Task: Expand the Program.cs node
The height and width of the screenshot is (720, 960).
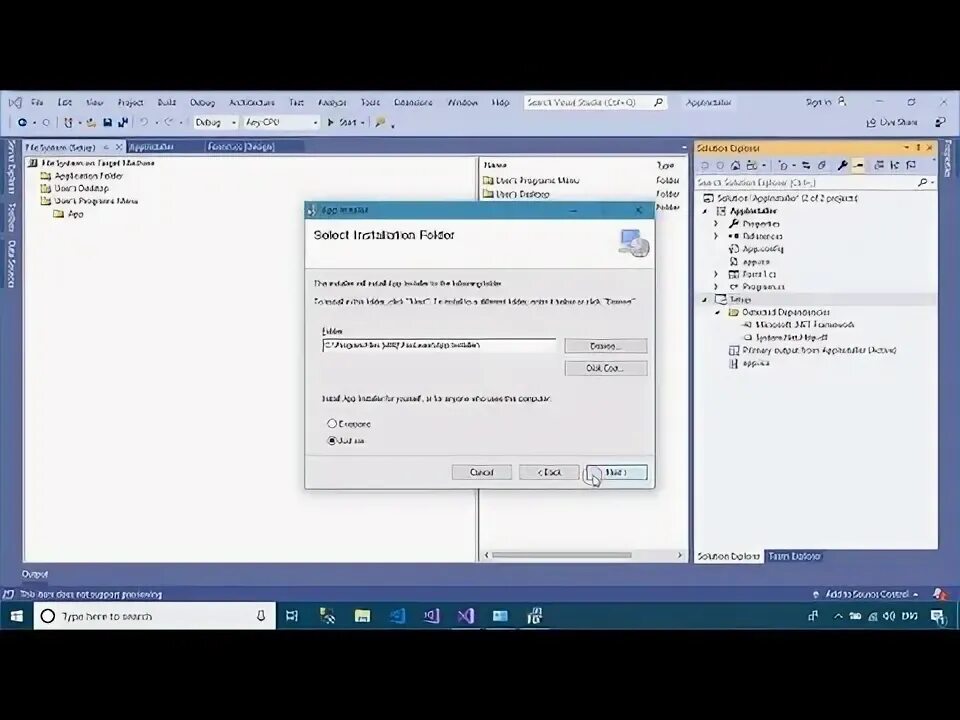Action: [x=716, y=287]
